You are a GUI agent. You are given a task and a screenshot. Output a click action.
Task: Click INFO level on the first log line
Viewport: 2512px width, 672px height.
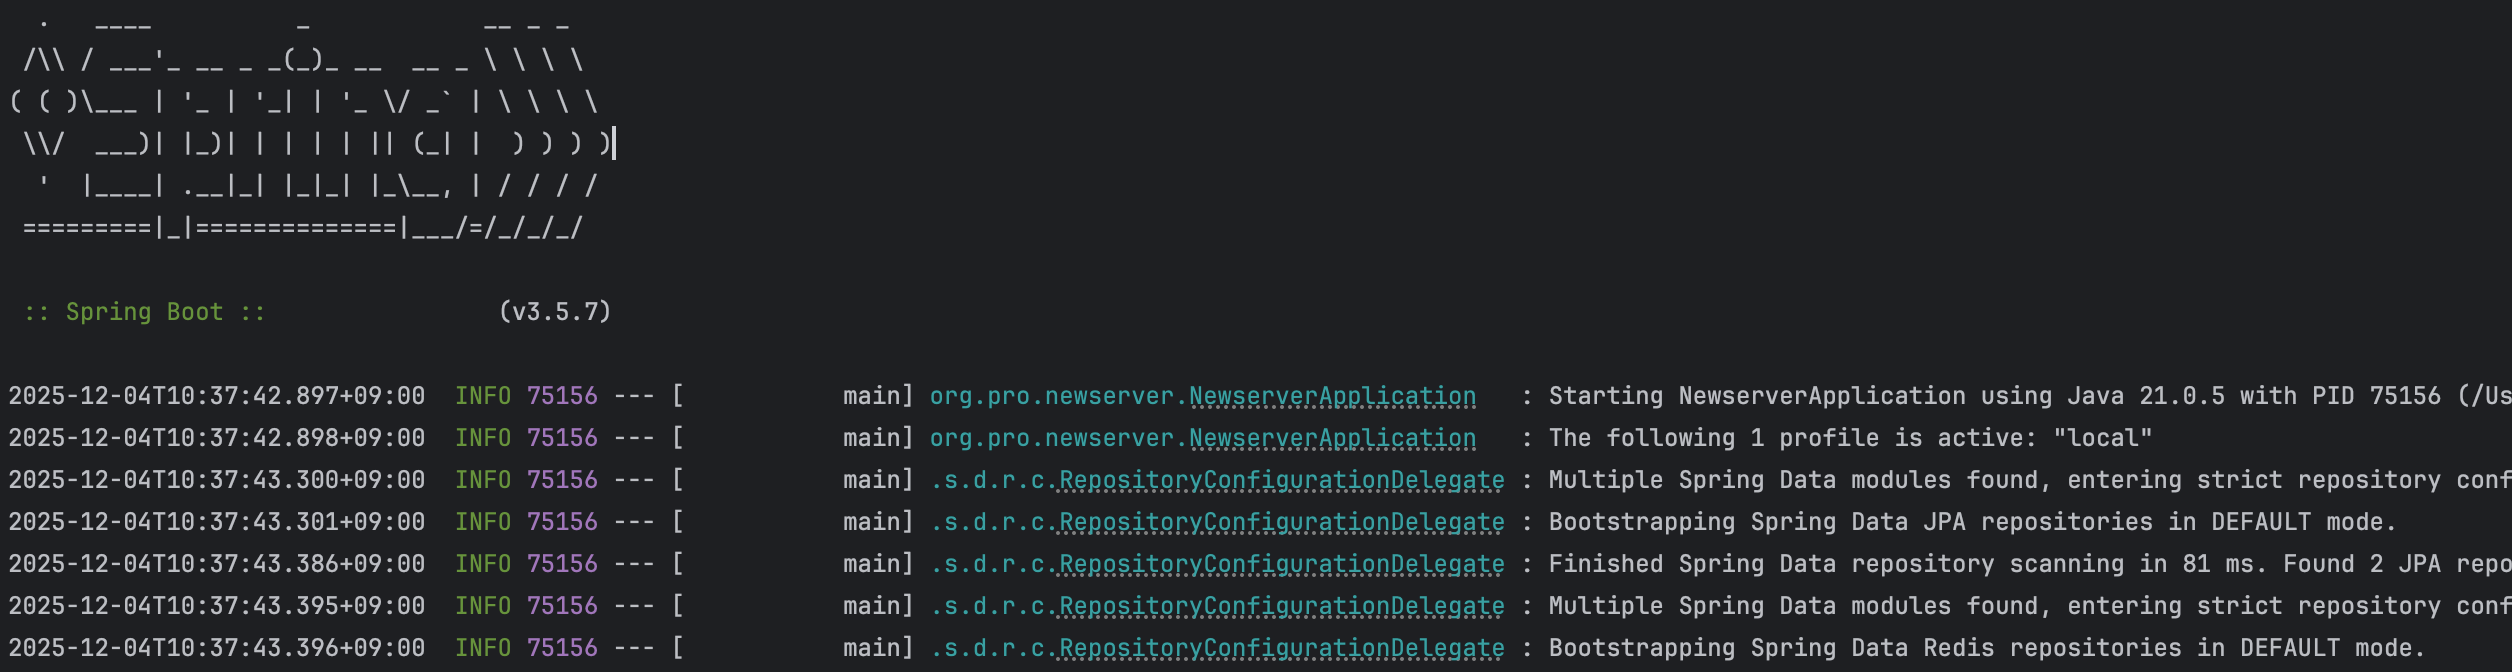[x=482, y=397]
